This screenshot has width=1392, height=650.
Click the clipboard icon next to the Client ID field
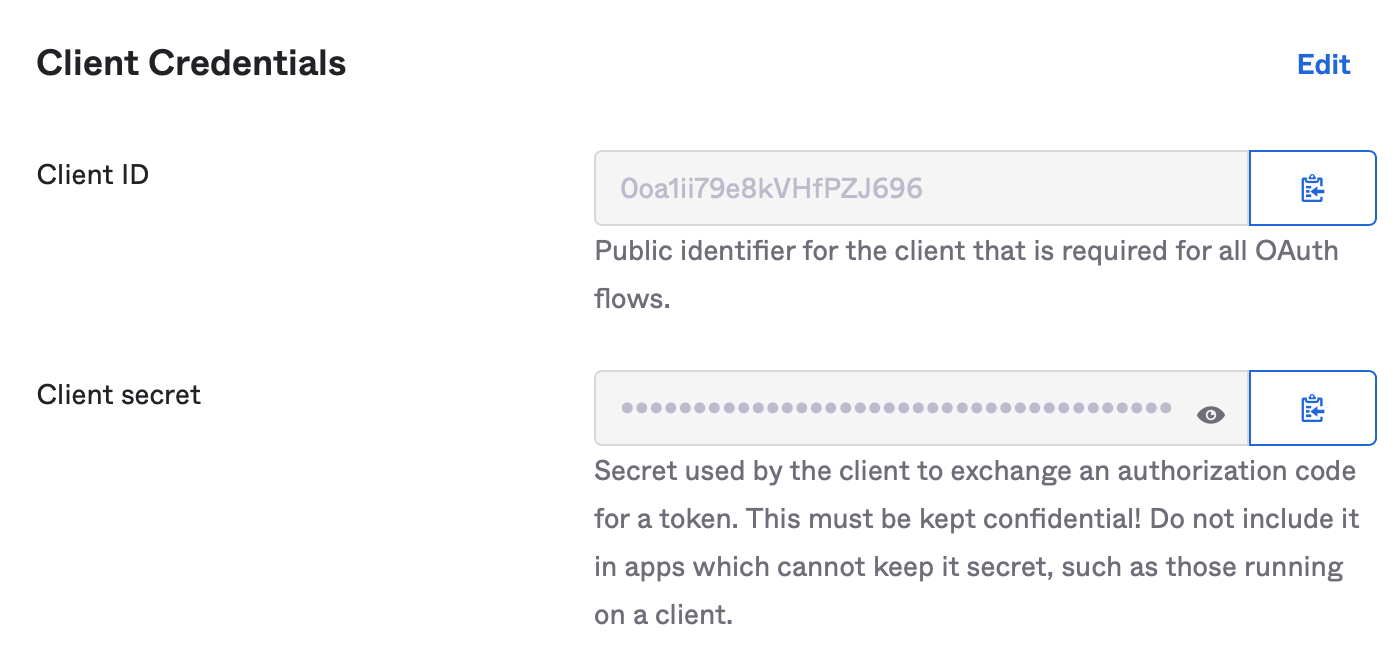[1313, 188]
